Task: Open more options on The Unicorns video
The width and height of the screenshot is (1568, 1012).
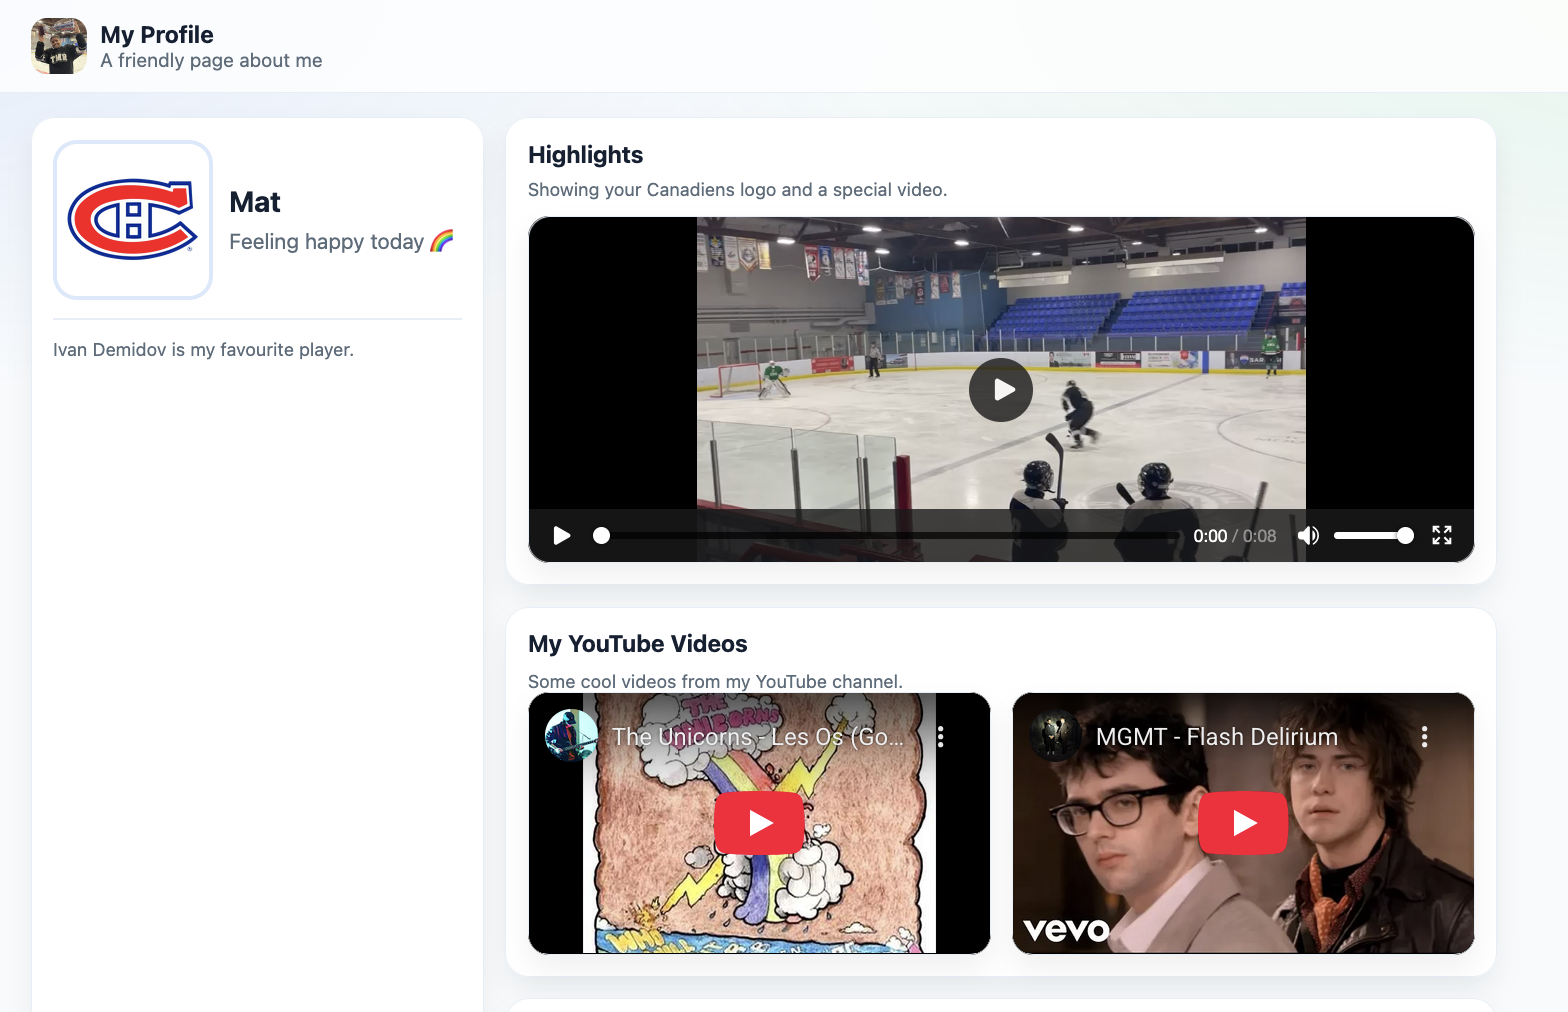Action: (940, 737)
